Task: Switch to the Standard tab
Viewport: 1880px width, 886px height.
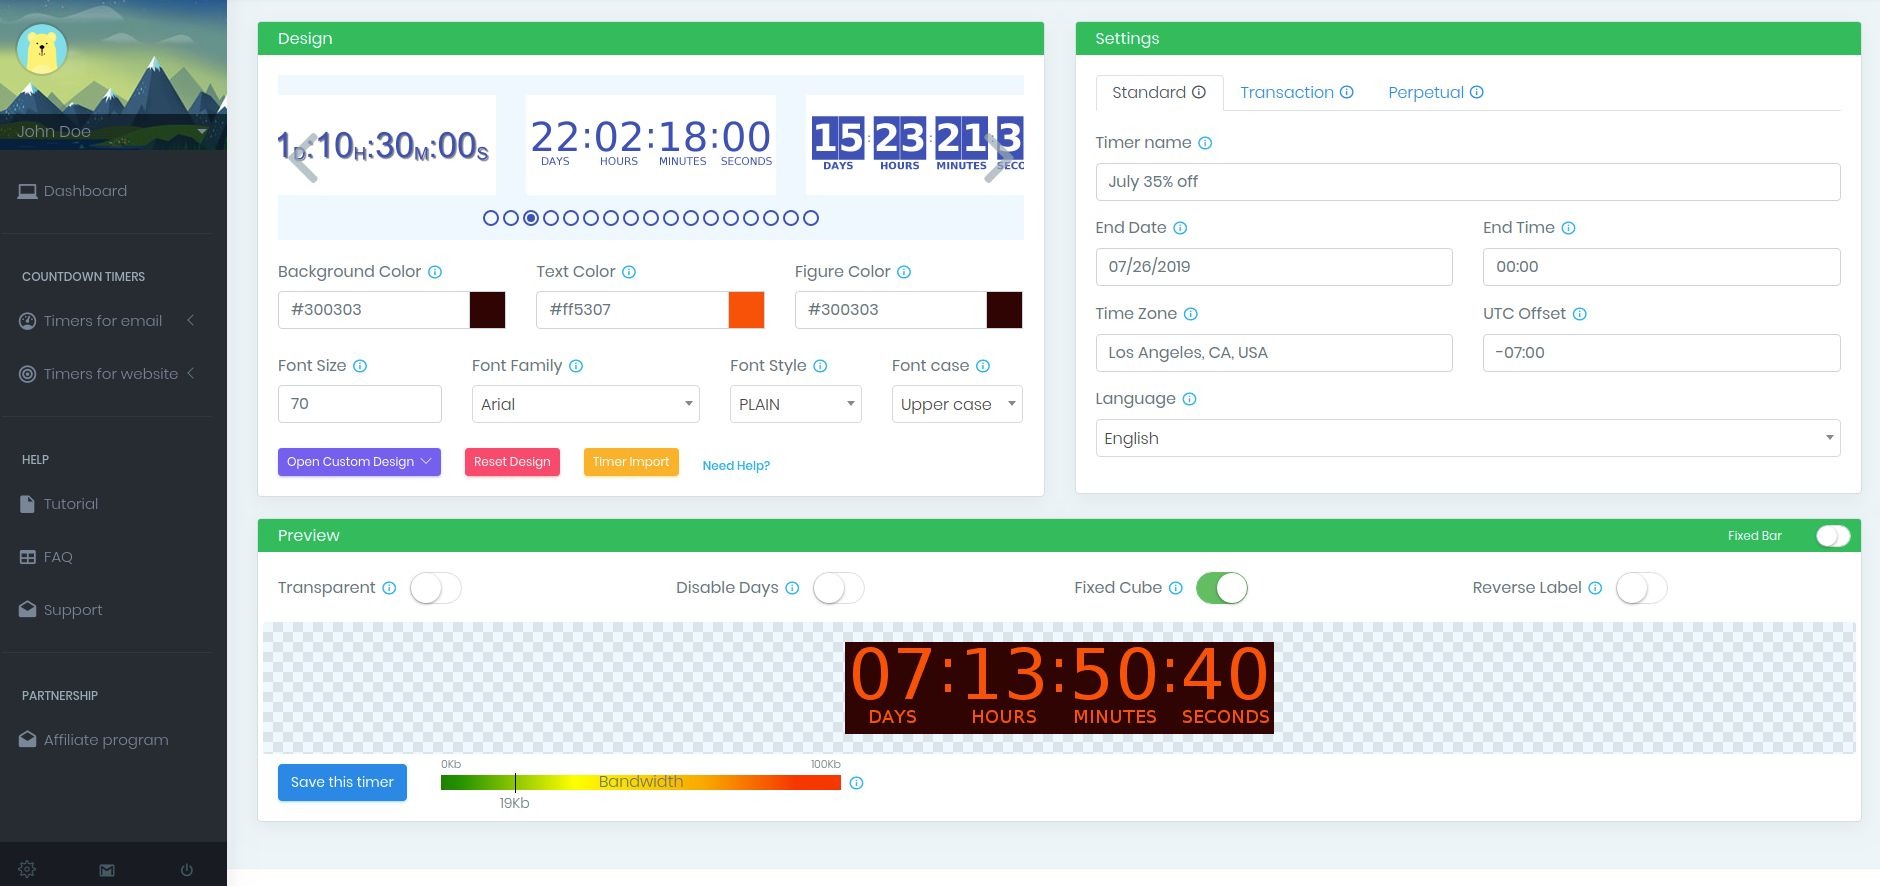Action: tap(1159, 93)
